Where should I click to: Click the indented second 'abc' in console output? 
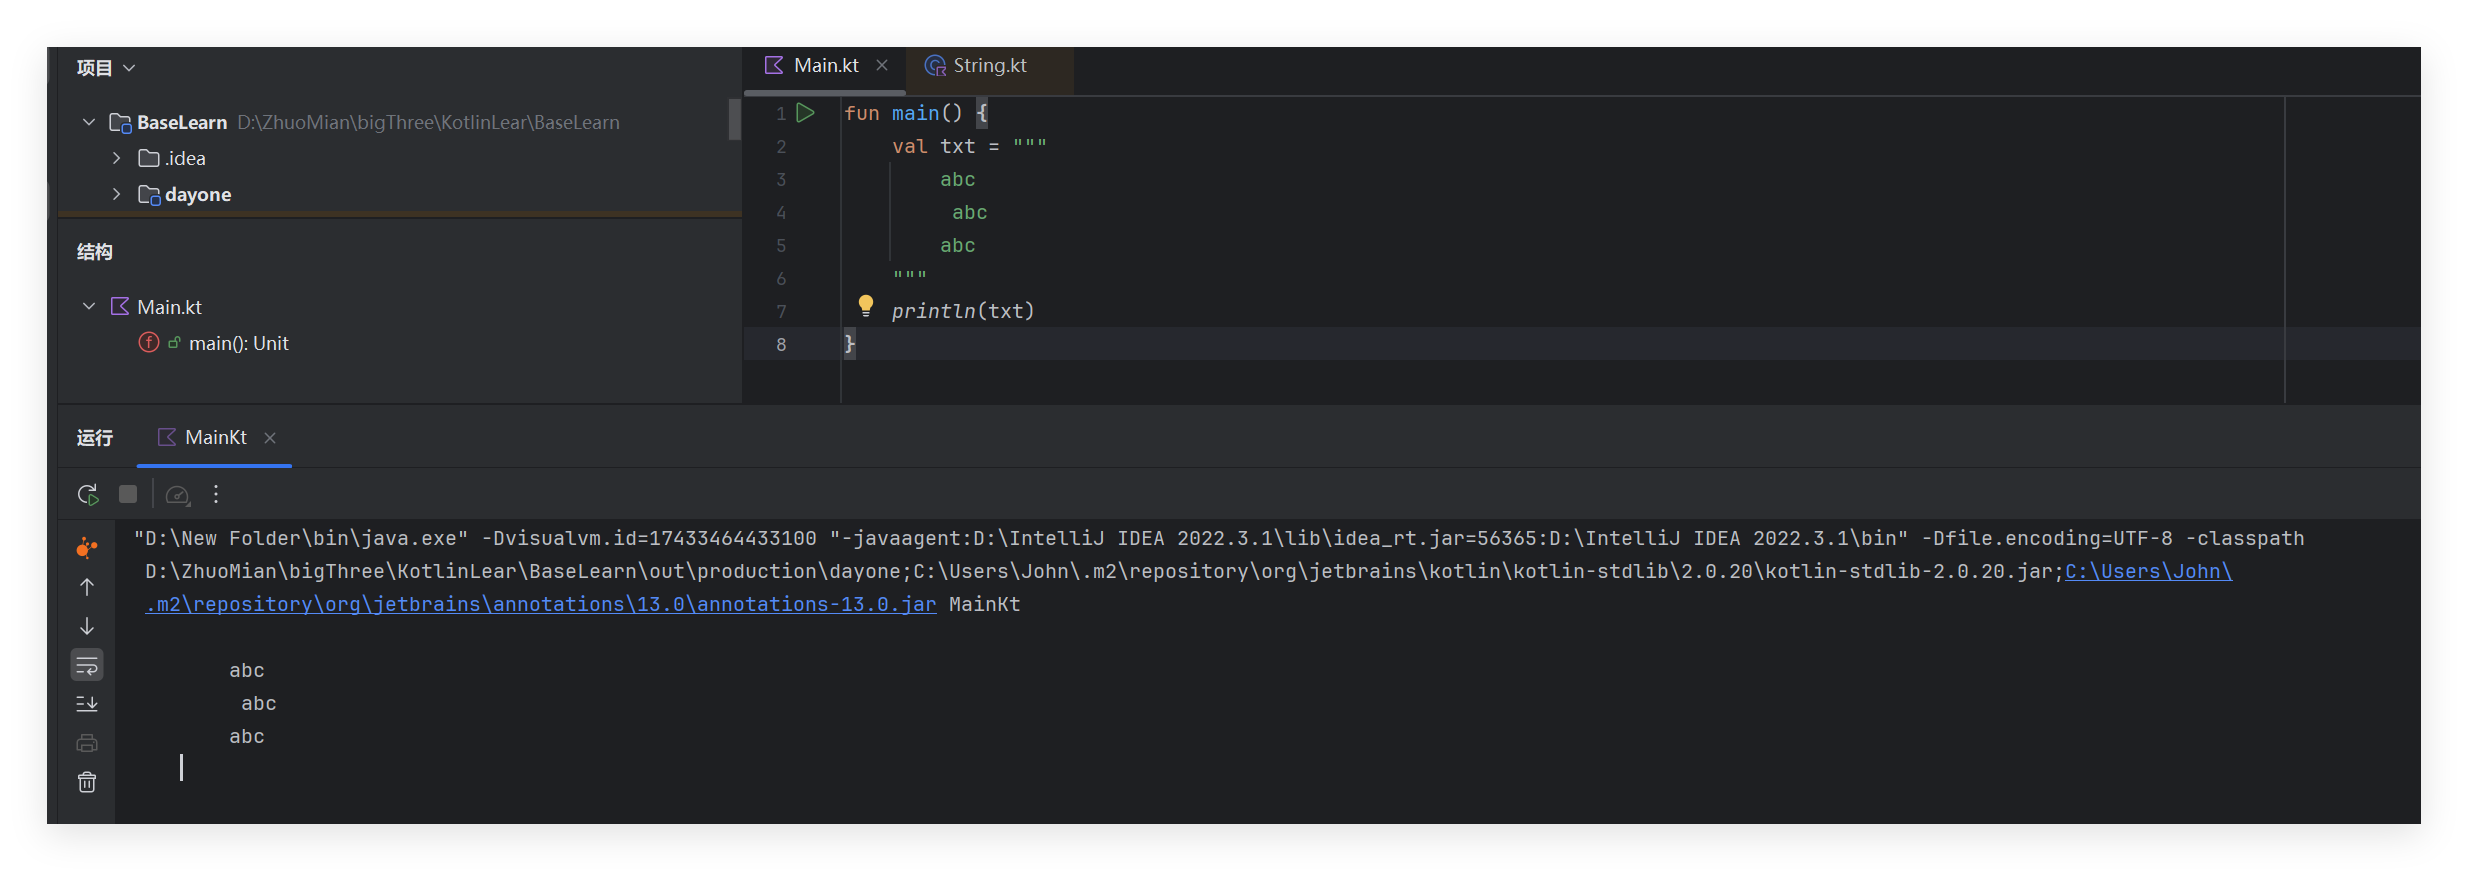(x=259, y=703)
